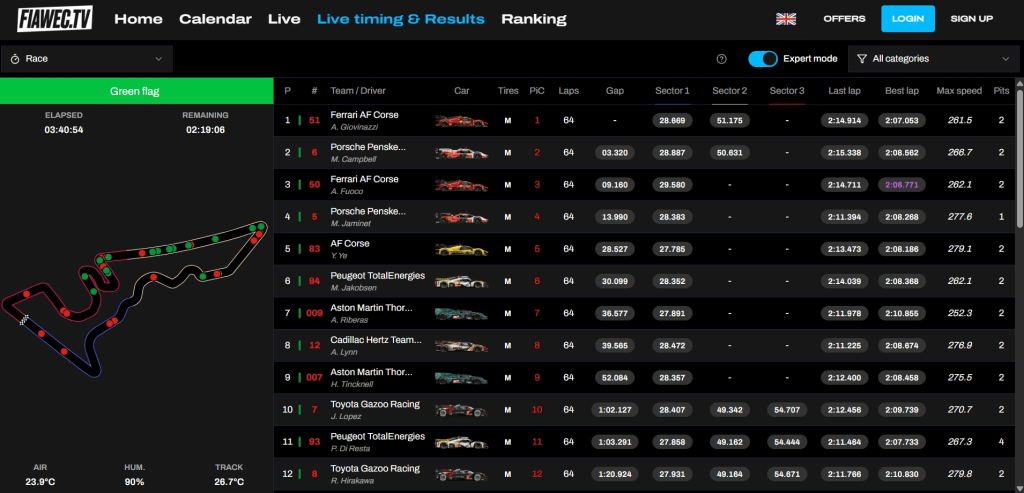
Task: Open the Live page
Action: click(x=284, y=19)
